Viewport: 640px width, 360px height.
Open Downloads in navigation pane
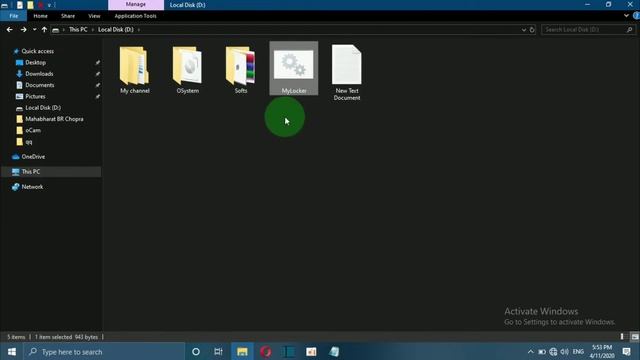(39, 74)
